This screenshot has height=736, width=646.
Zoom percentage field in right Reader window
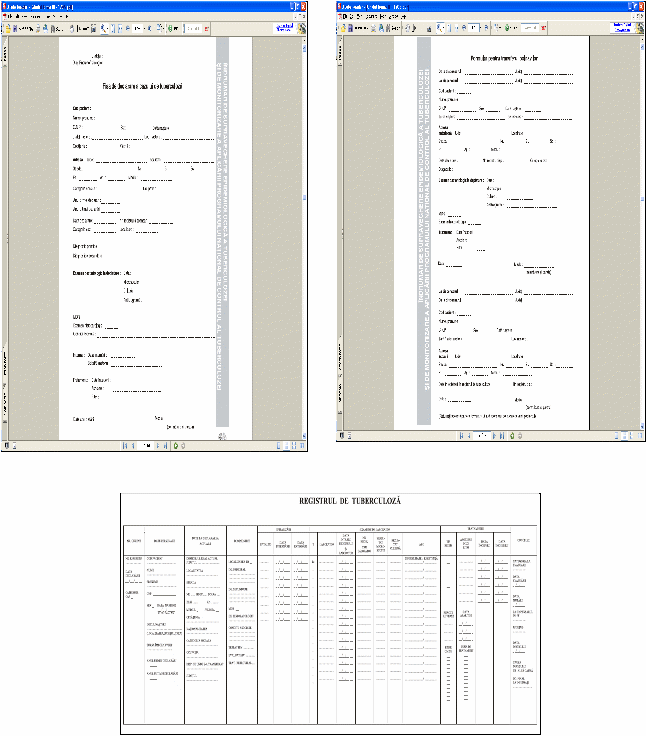click(473, 28)
